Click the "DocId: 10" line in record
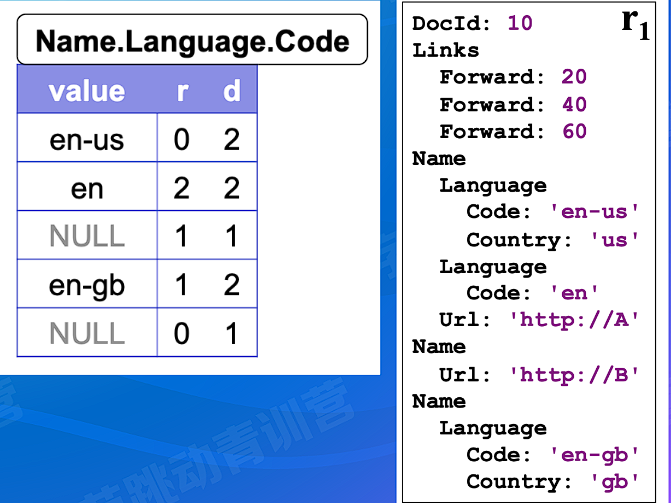 tap(472, 23)
